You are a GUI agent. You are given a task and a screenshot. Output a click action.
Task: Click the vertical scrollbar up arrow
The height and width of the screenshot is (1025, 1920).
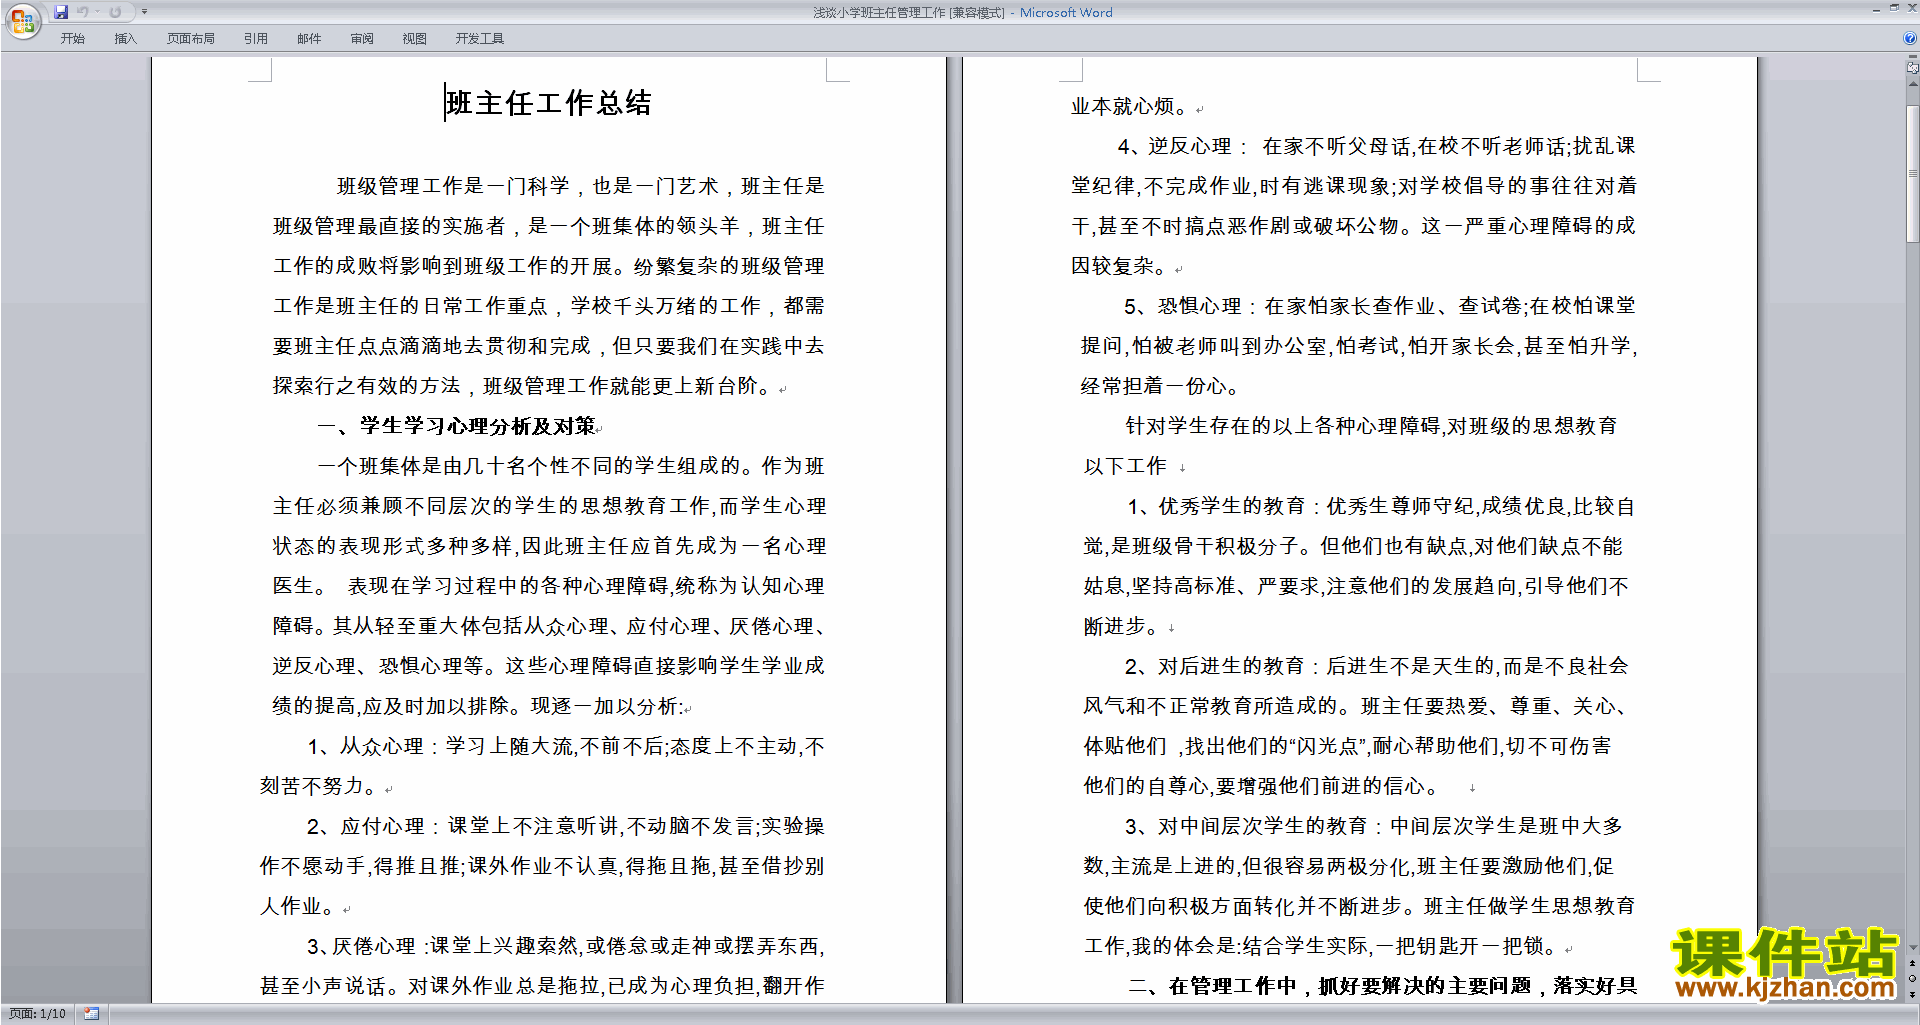coord(1912,85)
